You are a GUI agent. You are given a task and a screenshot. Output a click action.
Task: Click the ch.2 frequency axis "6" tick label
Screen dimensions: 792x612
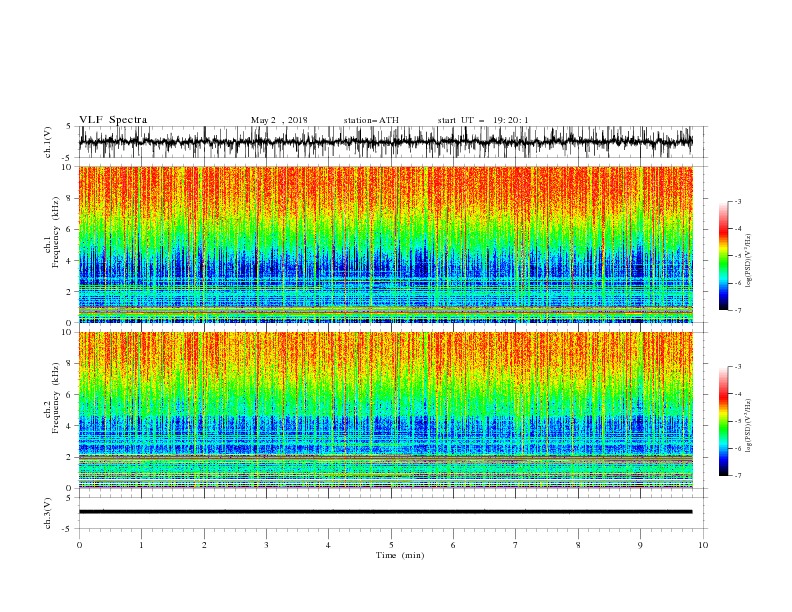69,395
